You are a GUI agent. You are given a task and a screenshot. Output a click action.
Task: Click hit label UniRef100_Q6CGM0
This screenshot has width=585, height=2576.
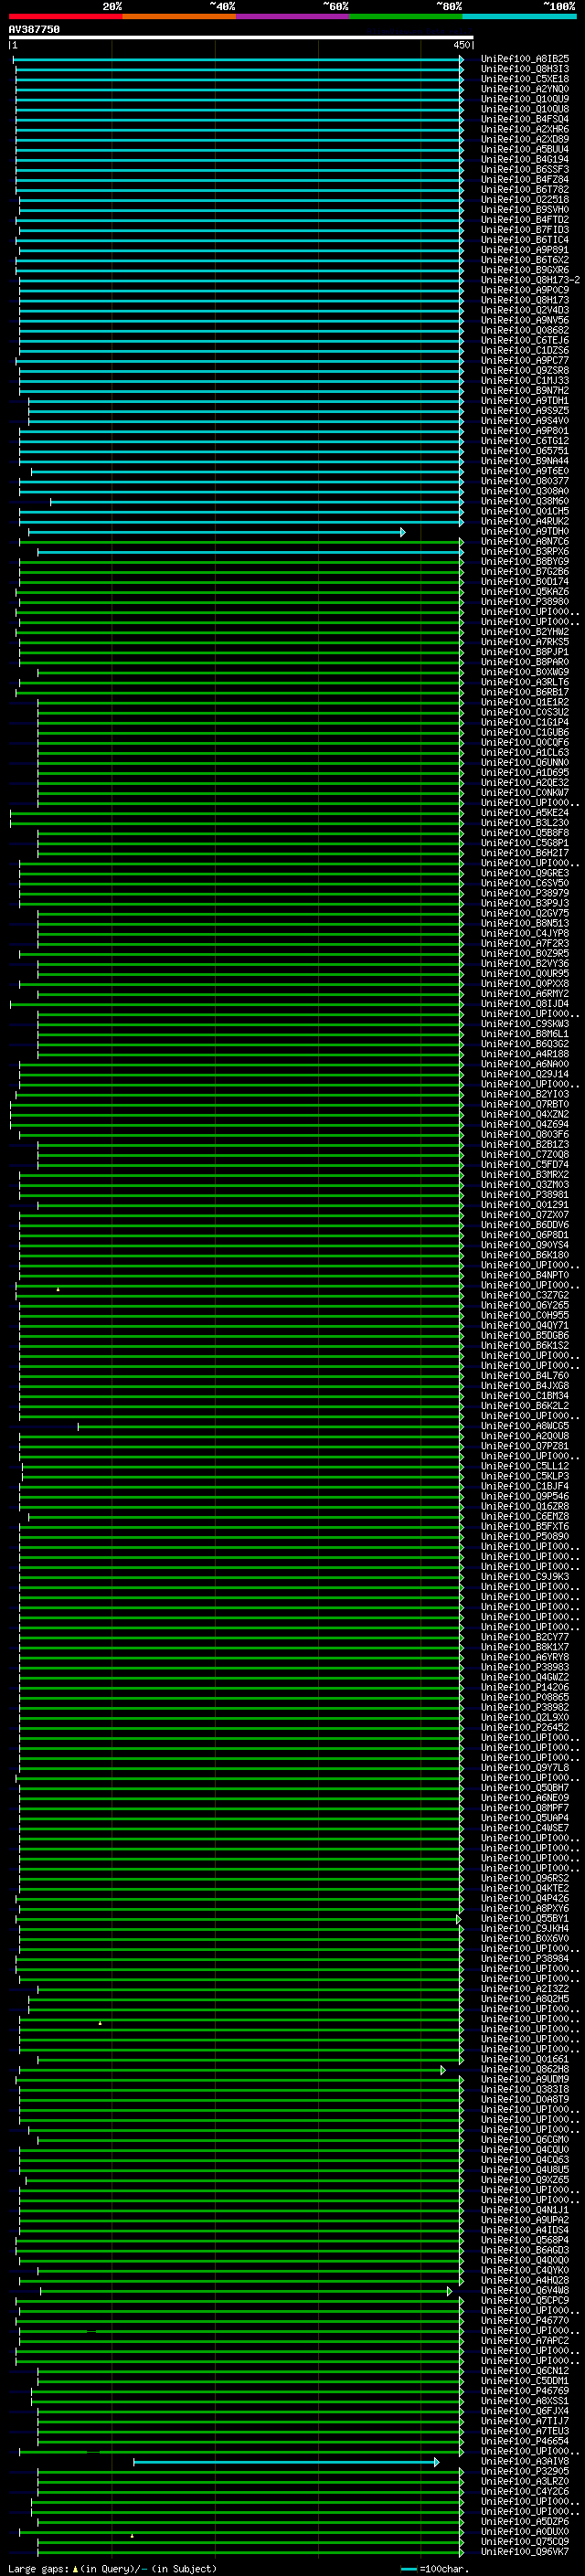pos(525,2140)
